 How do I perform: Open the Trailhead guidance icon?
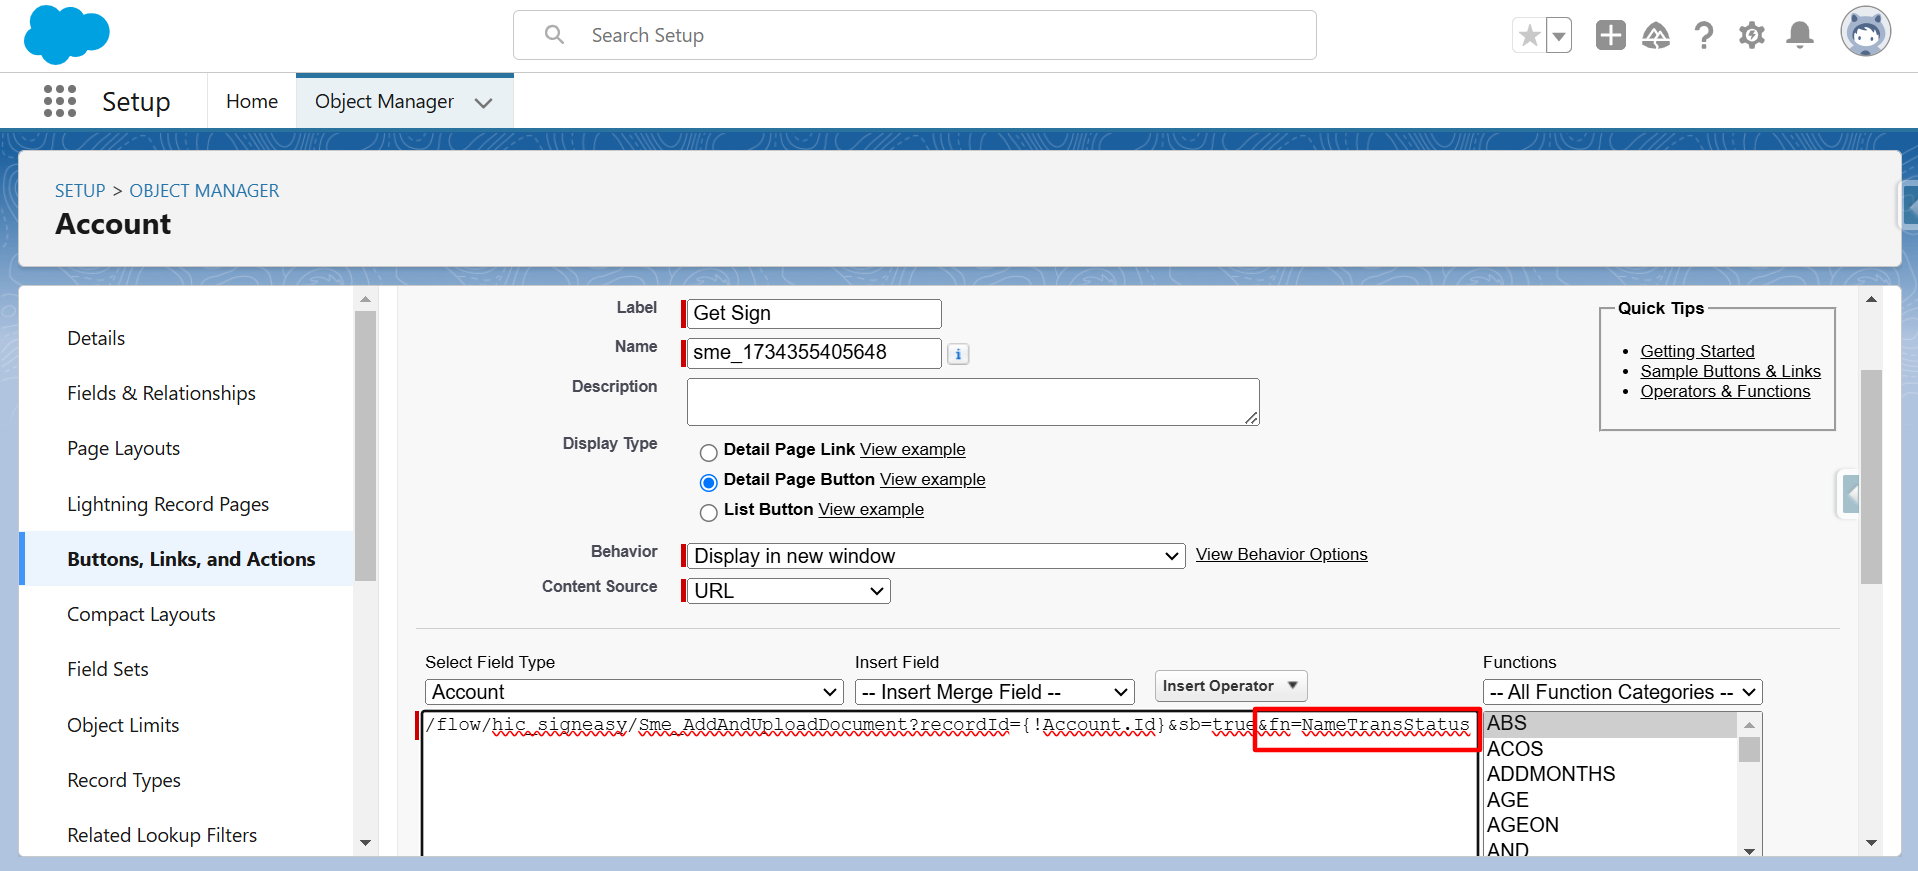pyautogui.click(x=1656, y=35)
